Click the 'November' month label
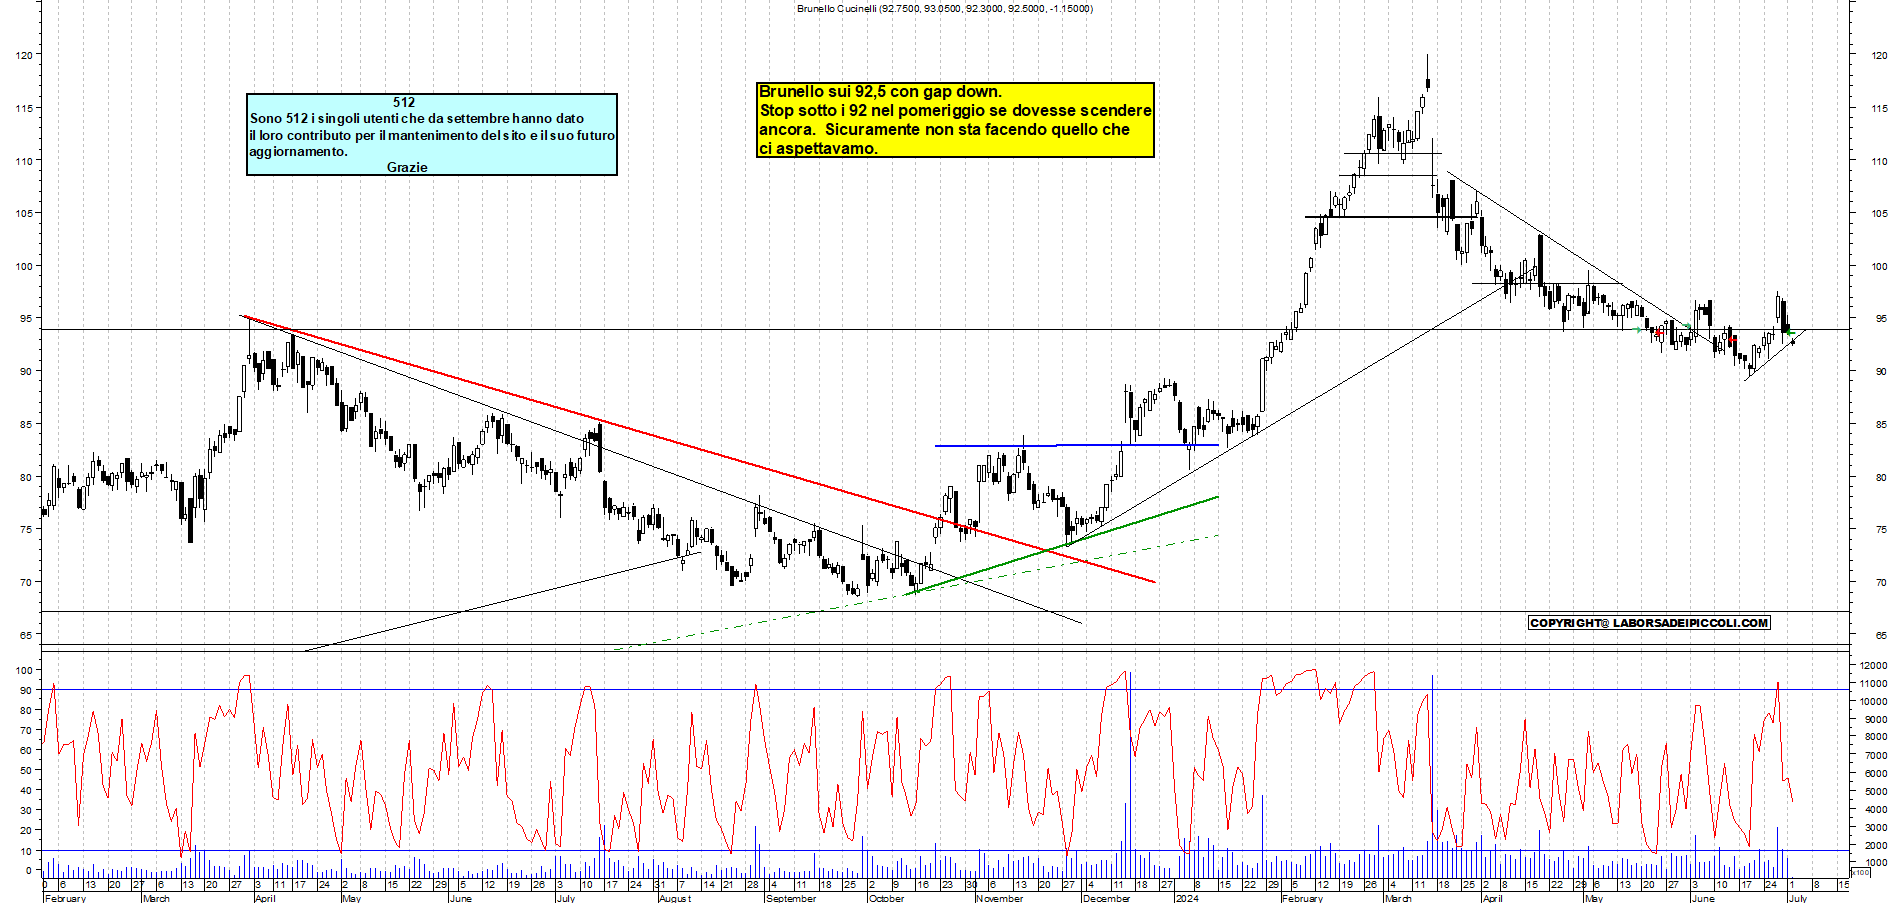 click(999, 898)
